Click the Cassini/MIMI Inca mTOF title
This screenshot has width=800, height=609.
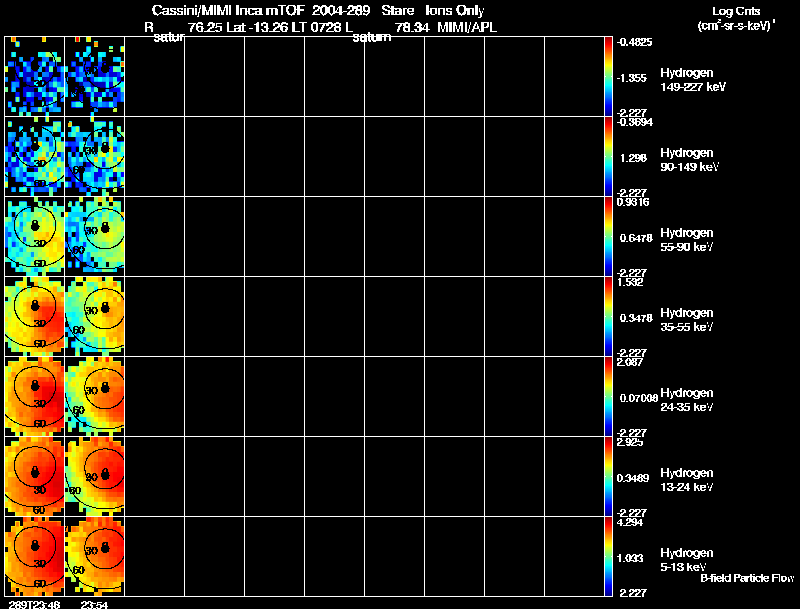pos(228,10)
